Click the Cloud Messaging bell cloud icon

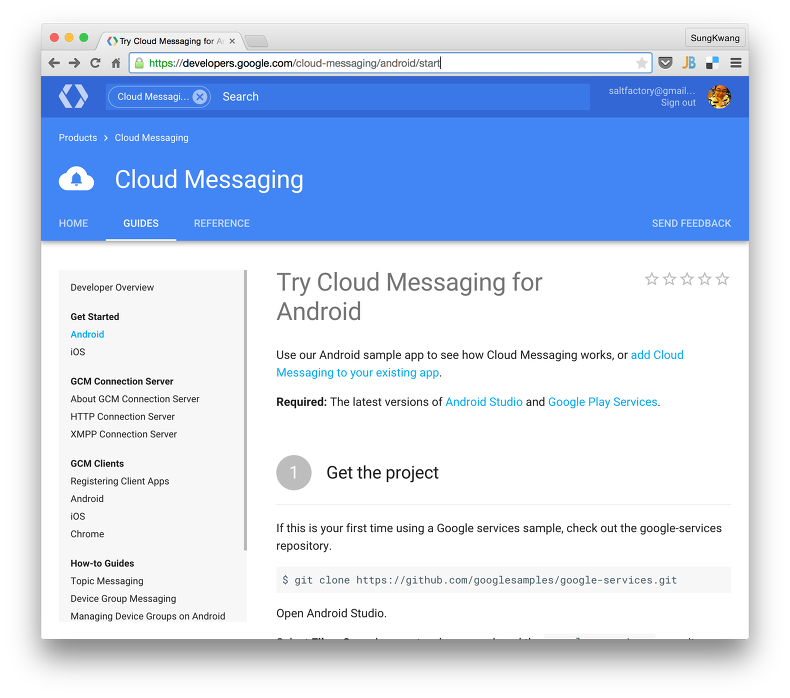click(x=77, y=179)
